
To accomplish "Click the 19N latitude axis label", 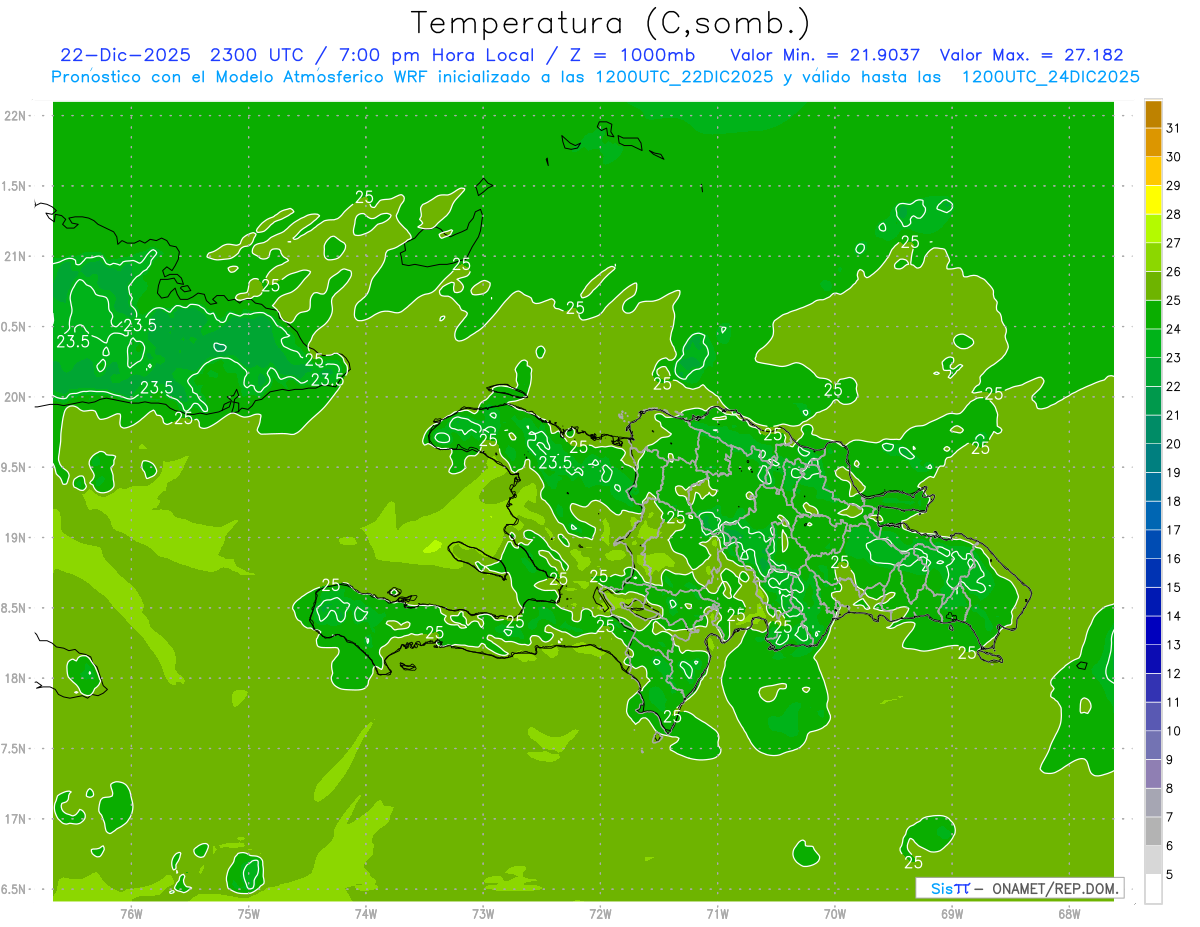I will coord(15,538).
